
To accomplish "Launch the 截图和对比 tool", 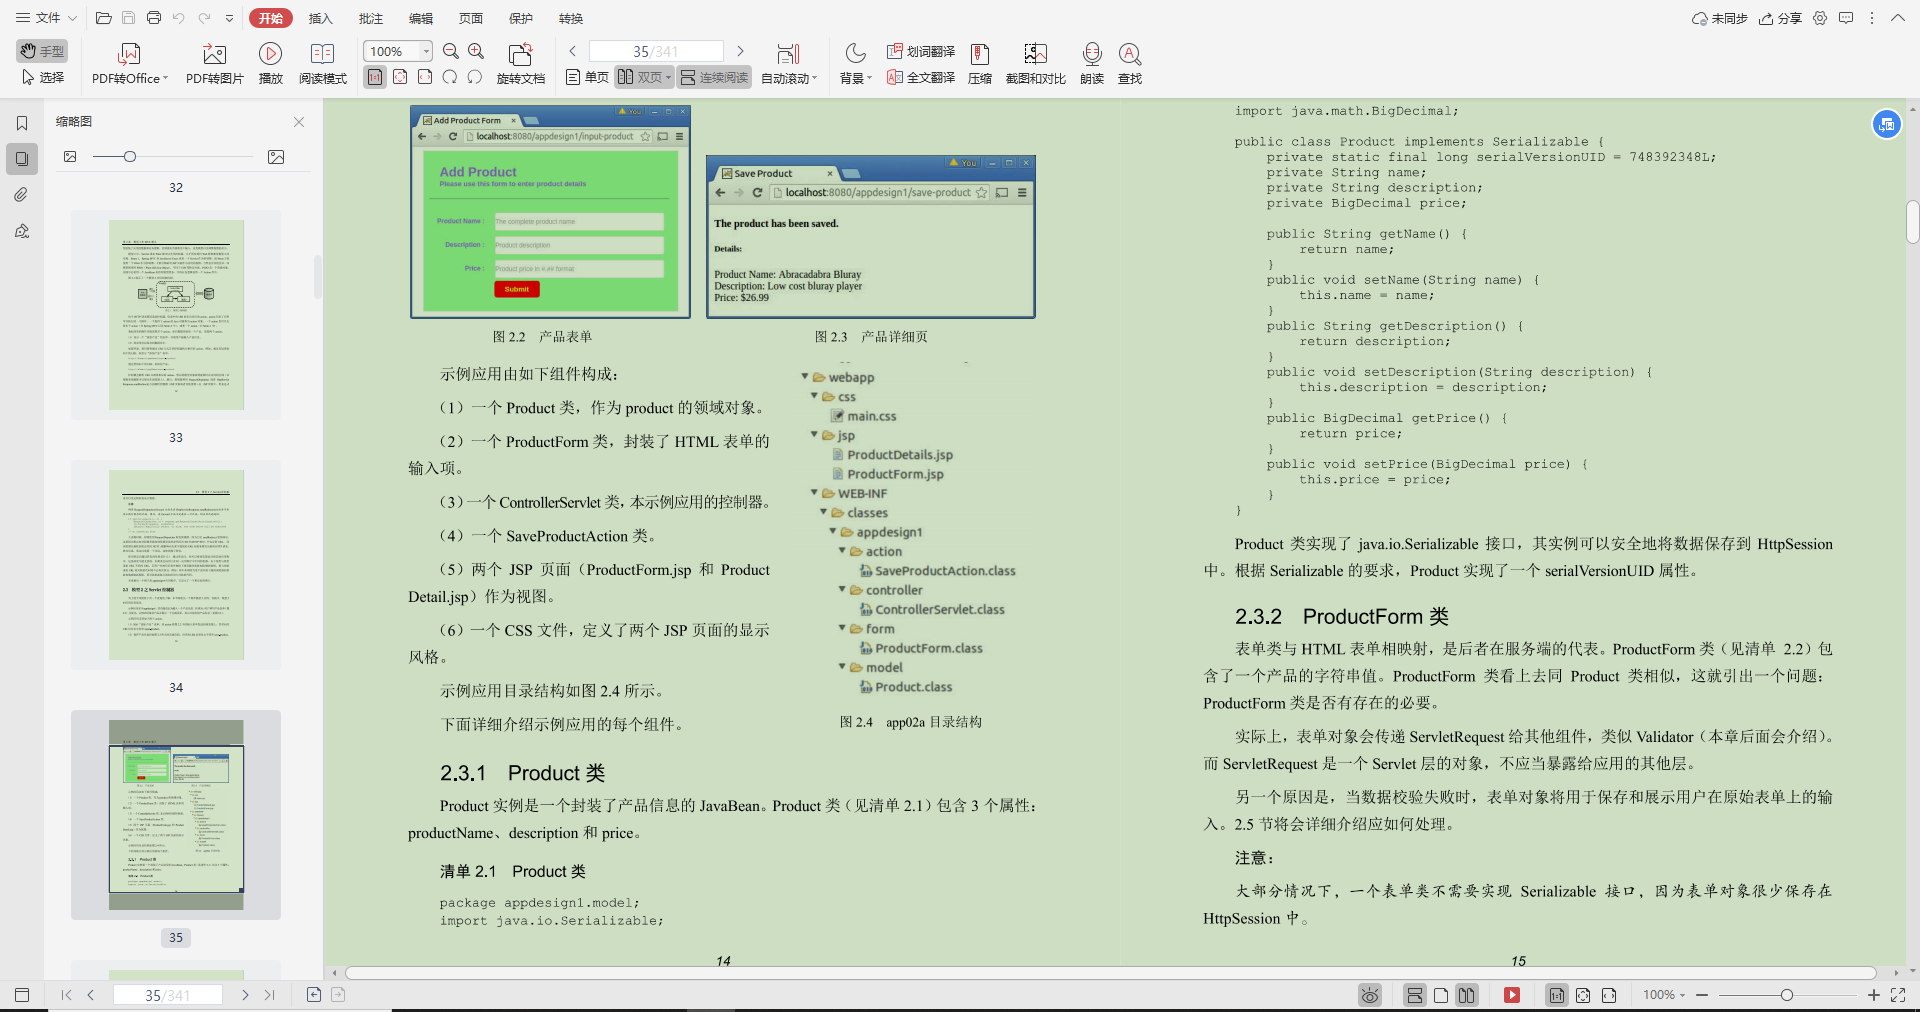I will click(x=1035, y=63).
